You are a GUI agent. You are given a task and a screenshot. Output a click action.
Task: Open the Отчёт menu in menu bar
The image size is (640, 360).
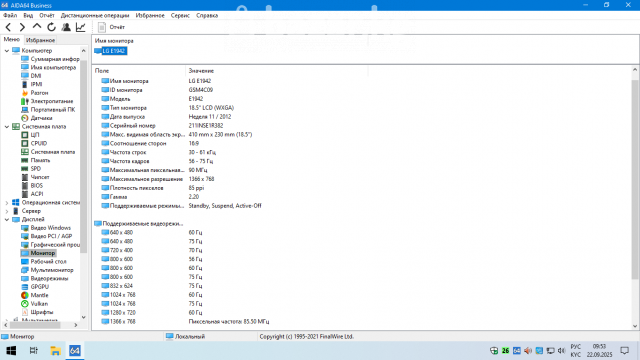click(47, 16)
